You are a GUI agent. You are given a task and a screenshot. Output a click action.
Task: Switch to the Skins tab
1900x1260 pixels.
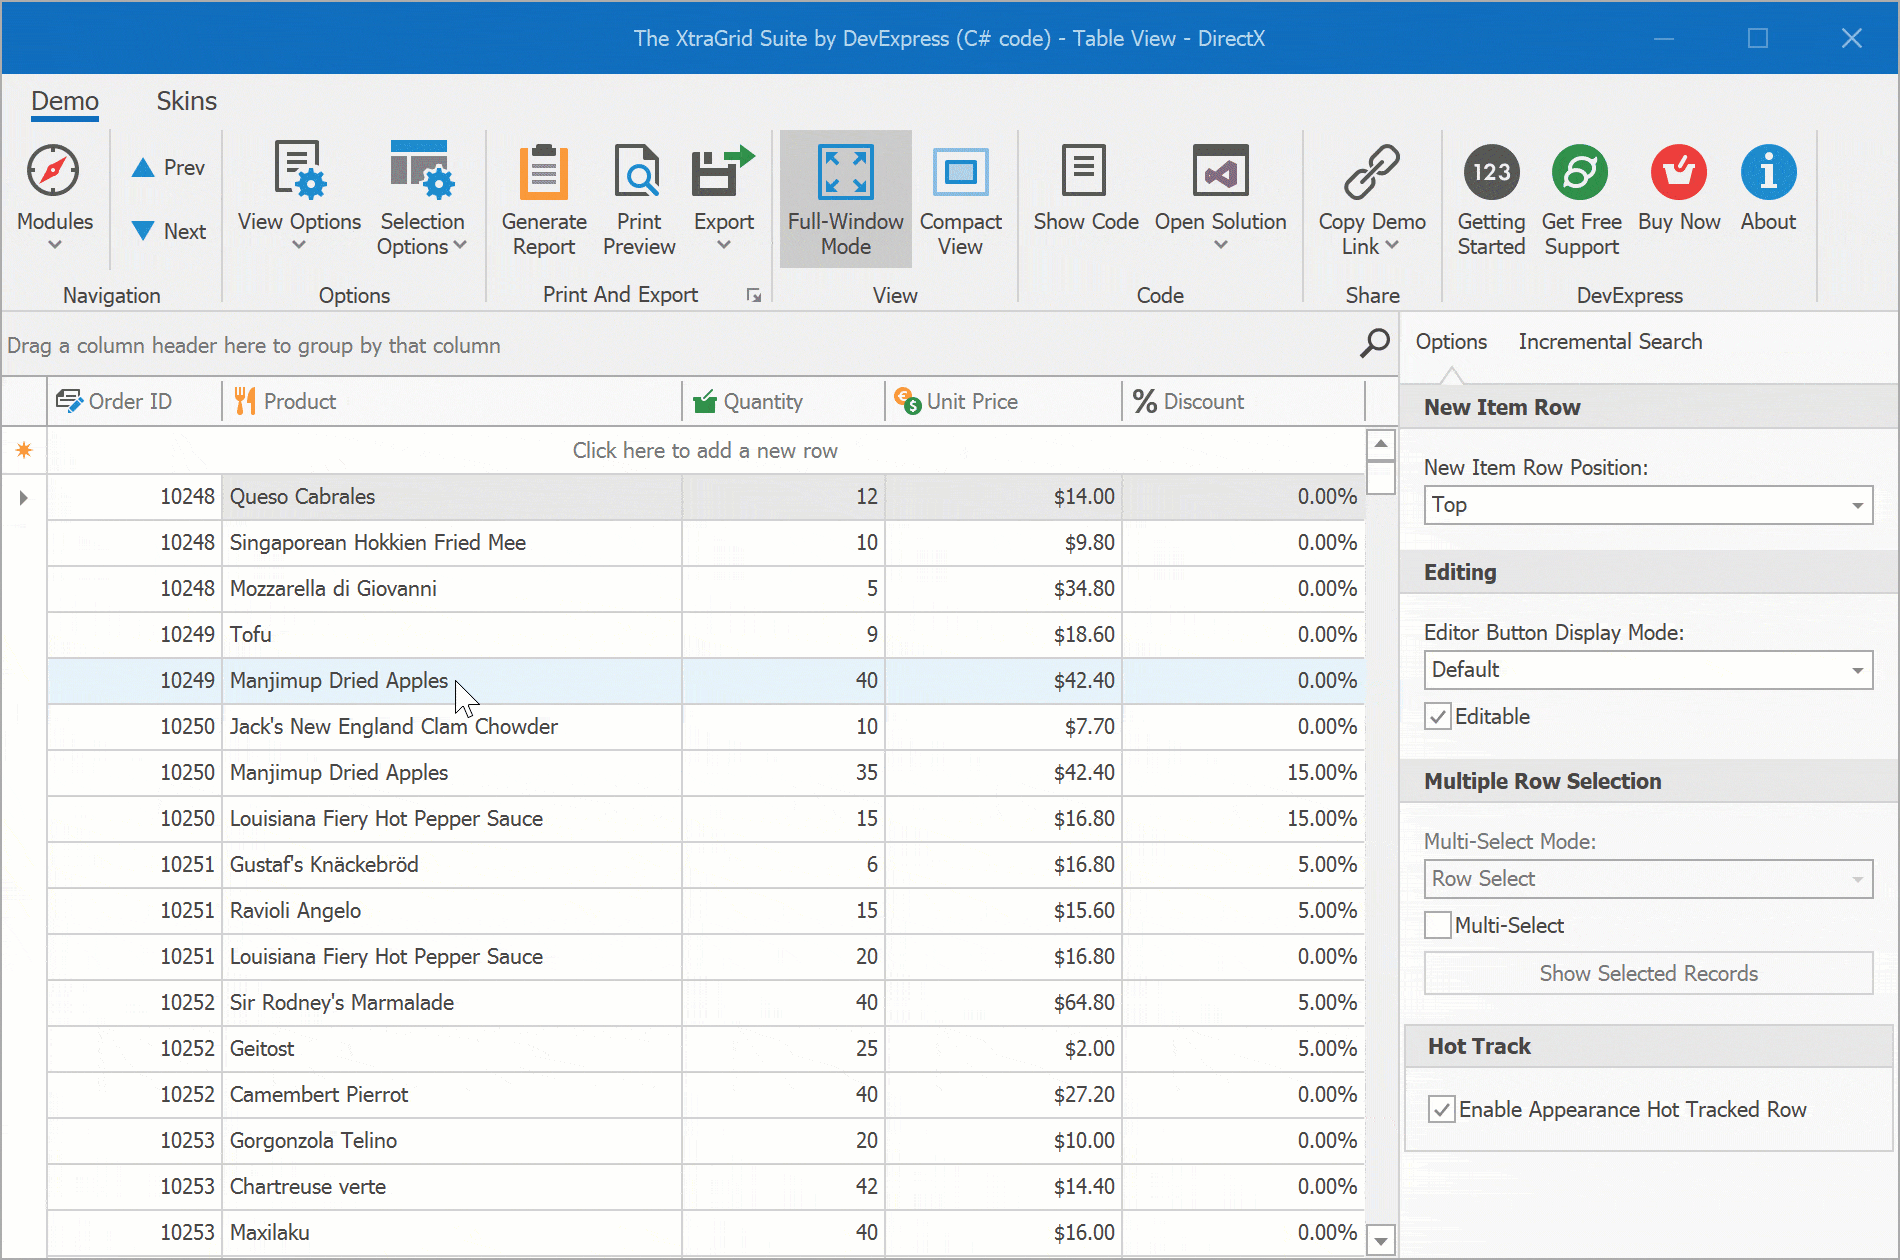(x=186, y=100)
